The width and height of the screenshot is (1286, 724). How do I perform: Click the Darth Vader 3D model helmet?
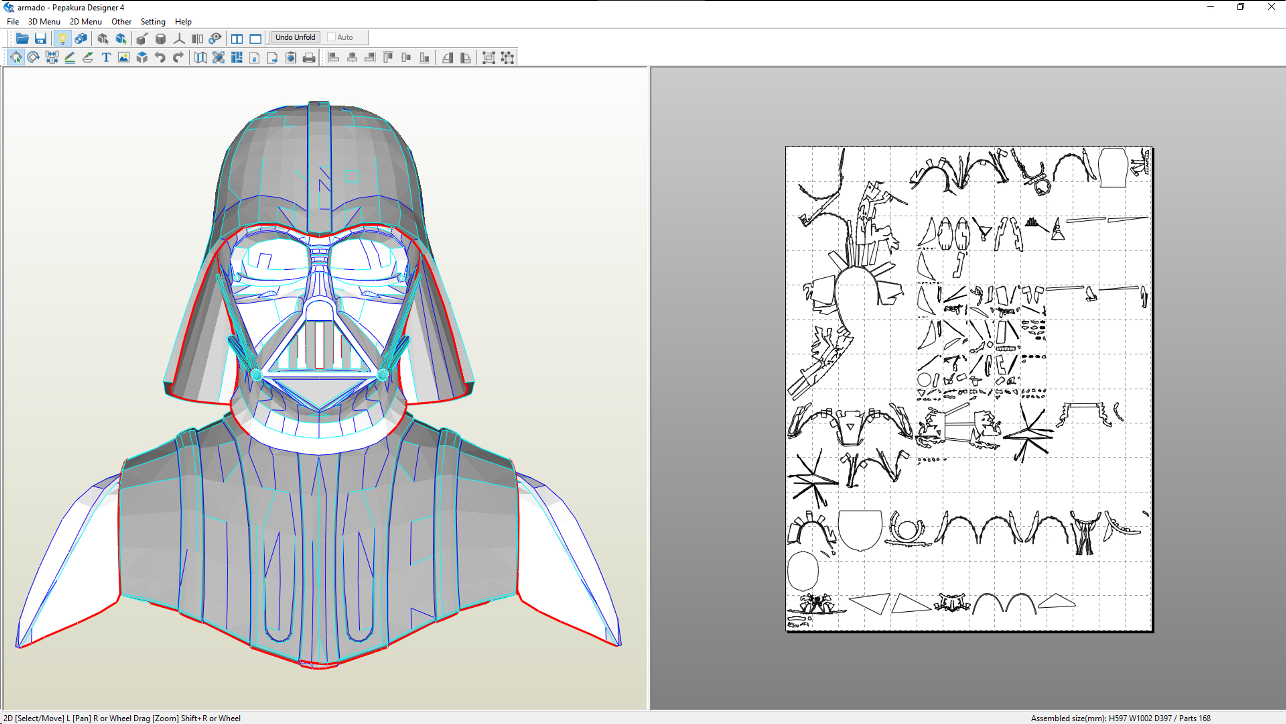pyautogui.click(x=319, y=255)
